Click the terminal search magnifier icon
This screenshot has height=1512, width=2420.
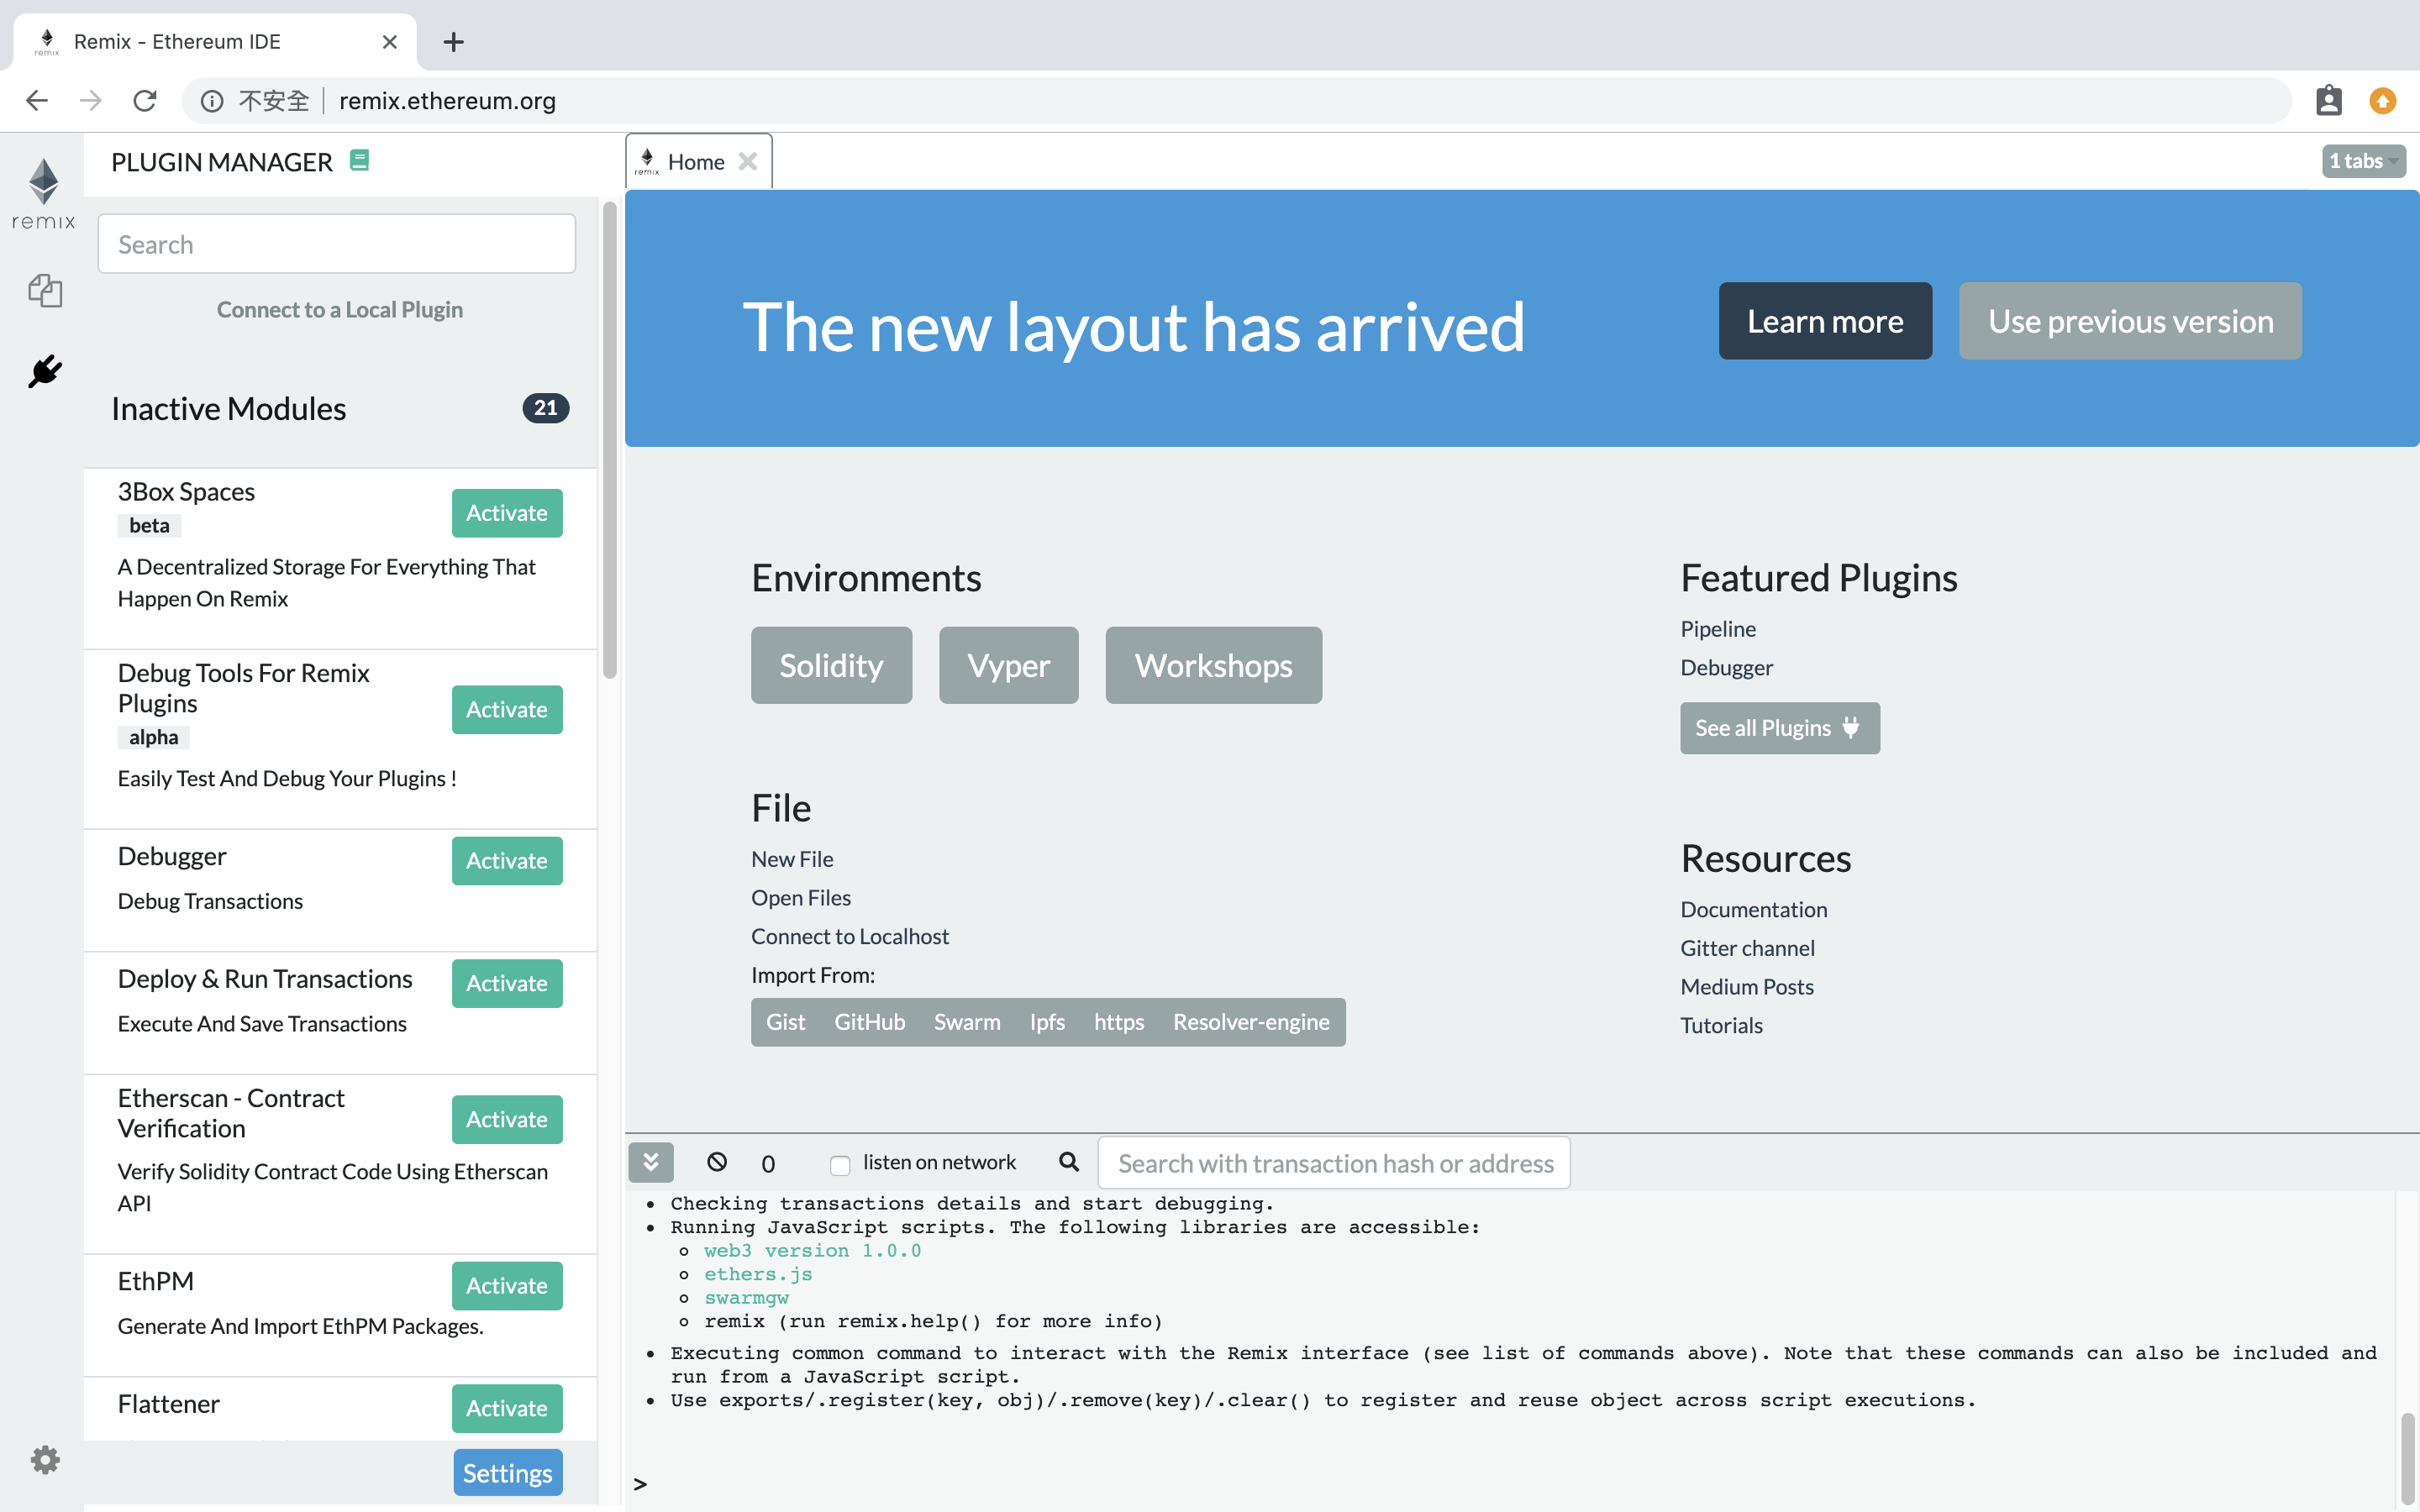1069,1162
